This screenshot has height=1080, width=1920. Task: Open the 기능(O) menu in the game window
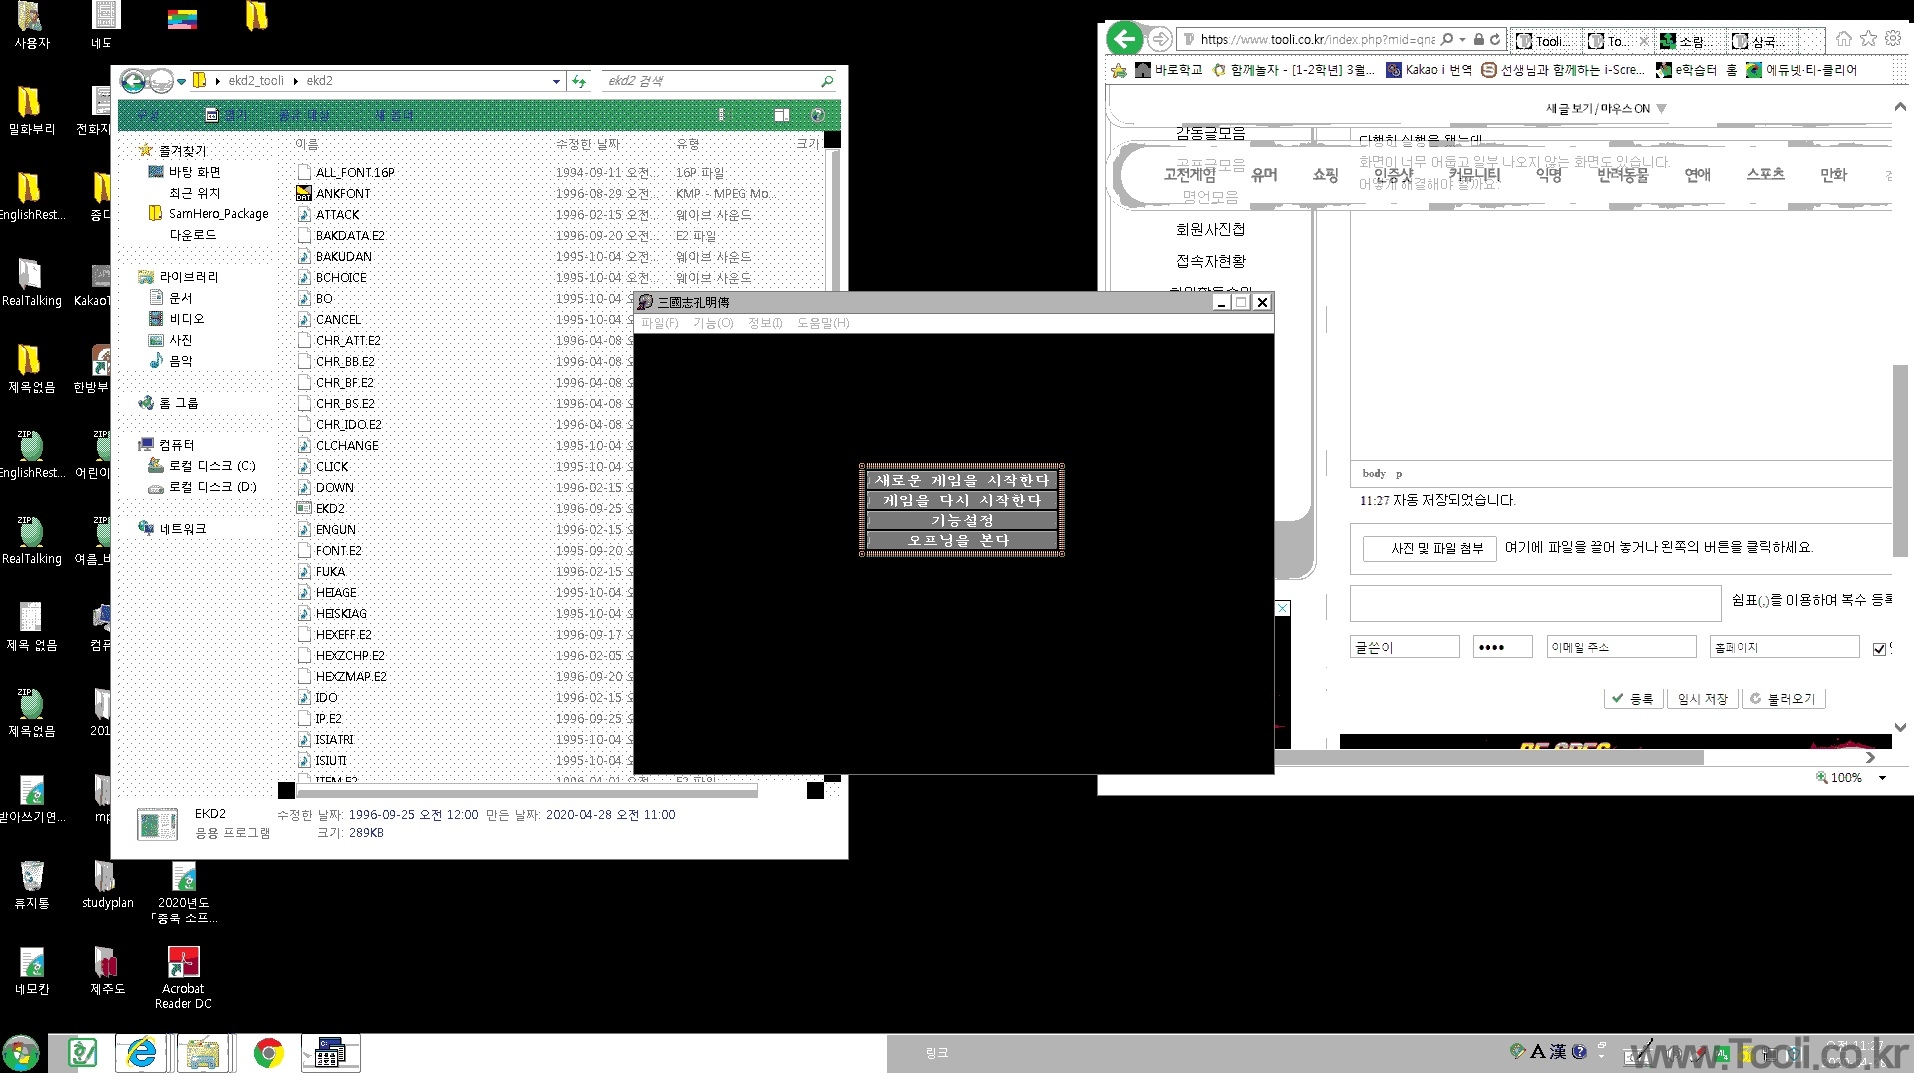click(713, 323)
